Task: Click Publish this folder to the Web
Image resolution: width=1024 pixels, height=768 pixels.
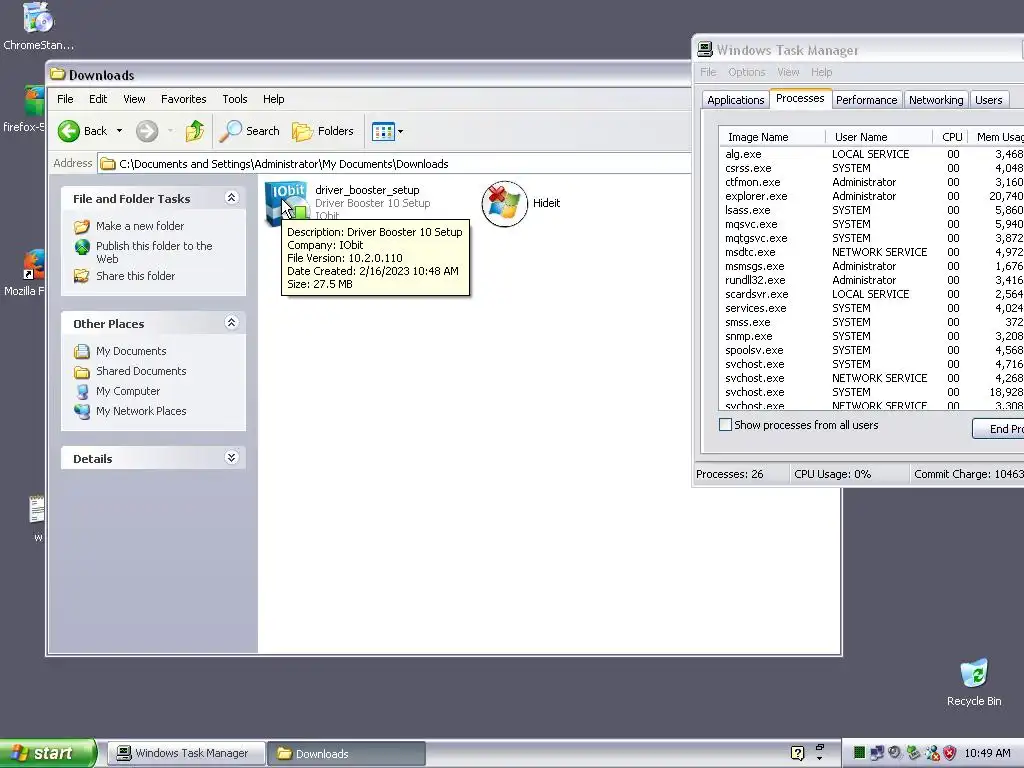Action: [x=154, y=252]
